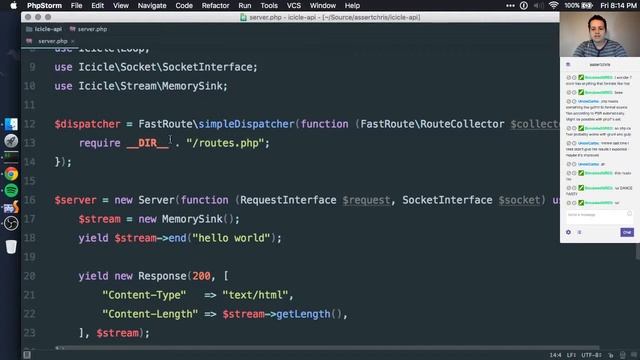Open the PhpStorm application menu

point(44,6)
